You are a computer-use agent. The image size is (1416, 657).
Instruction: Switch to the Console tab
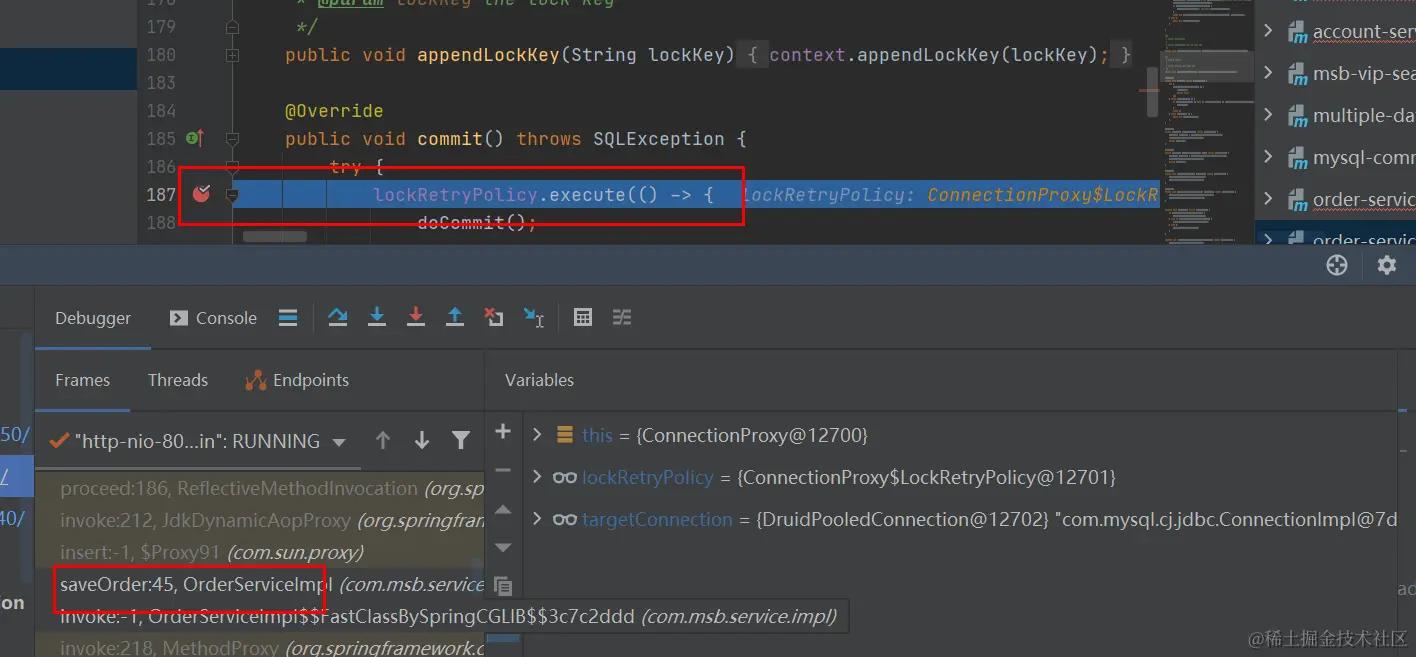[213, 318]
